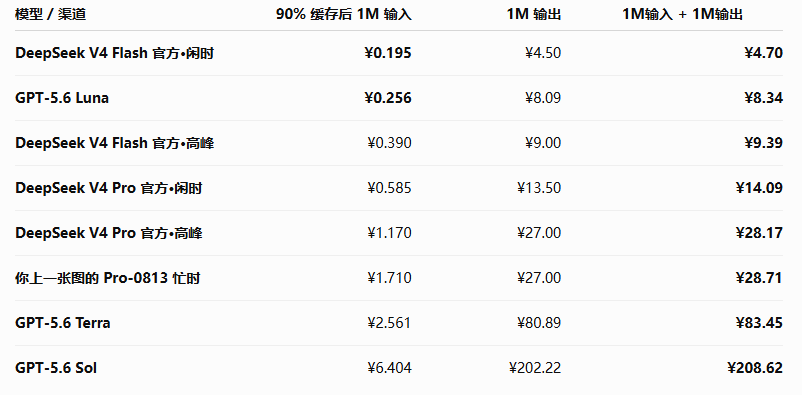Screen dimensions: 802x395
Task: Select DeepSeek V4 Pro 官方•高峰 row name
Action: (x=109, y=233)
